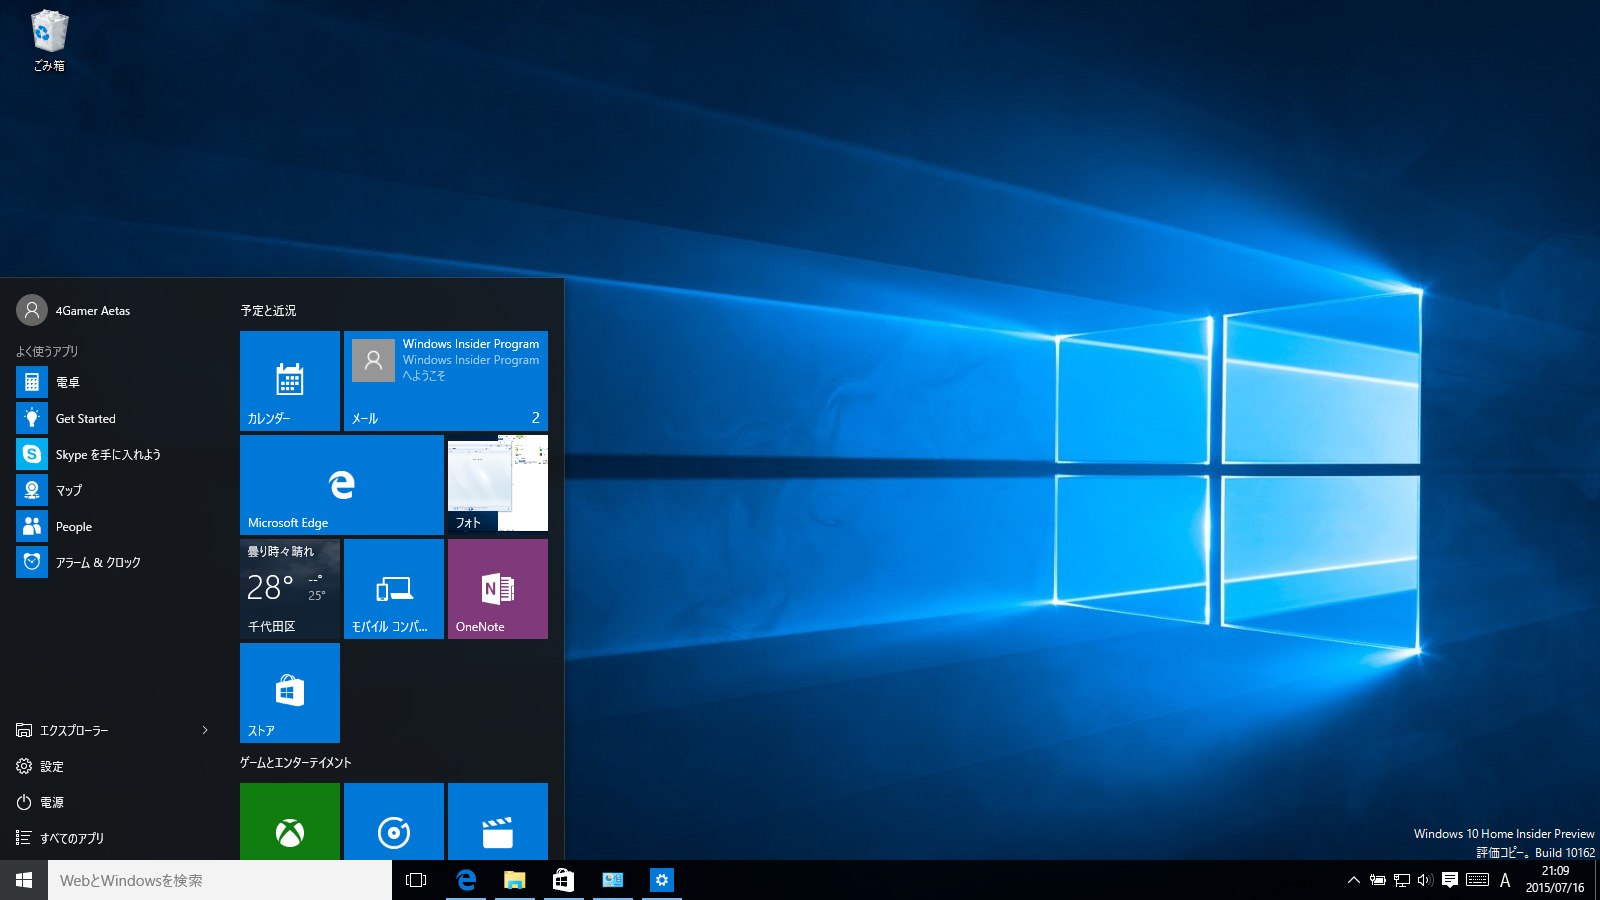Open the Calendar tile
Screen dimensions: 1600x900
(x=290, y=381)
